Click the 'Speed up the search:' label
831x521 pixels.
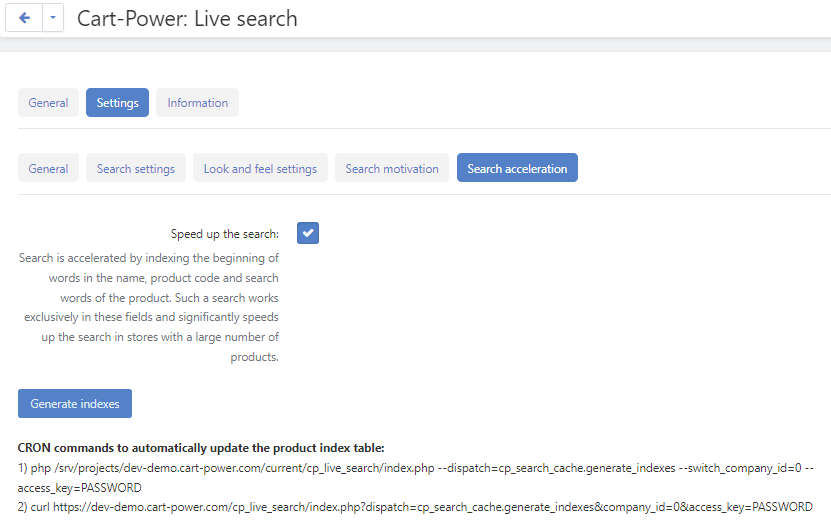point(225,234)
